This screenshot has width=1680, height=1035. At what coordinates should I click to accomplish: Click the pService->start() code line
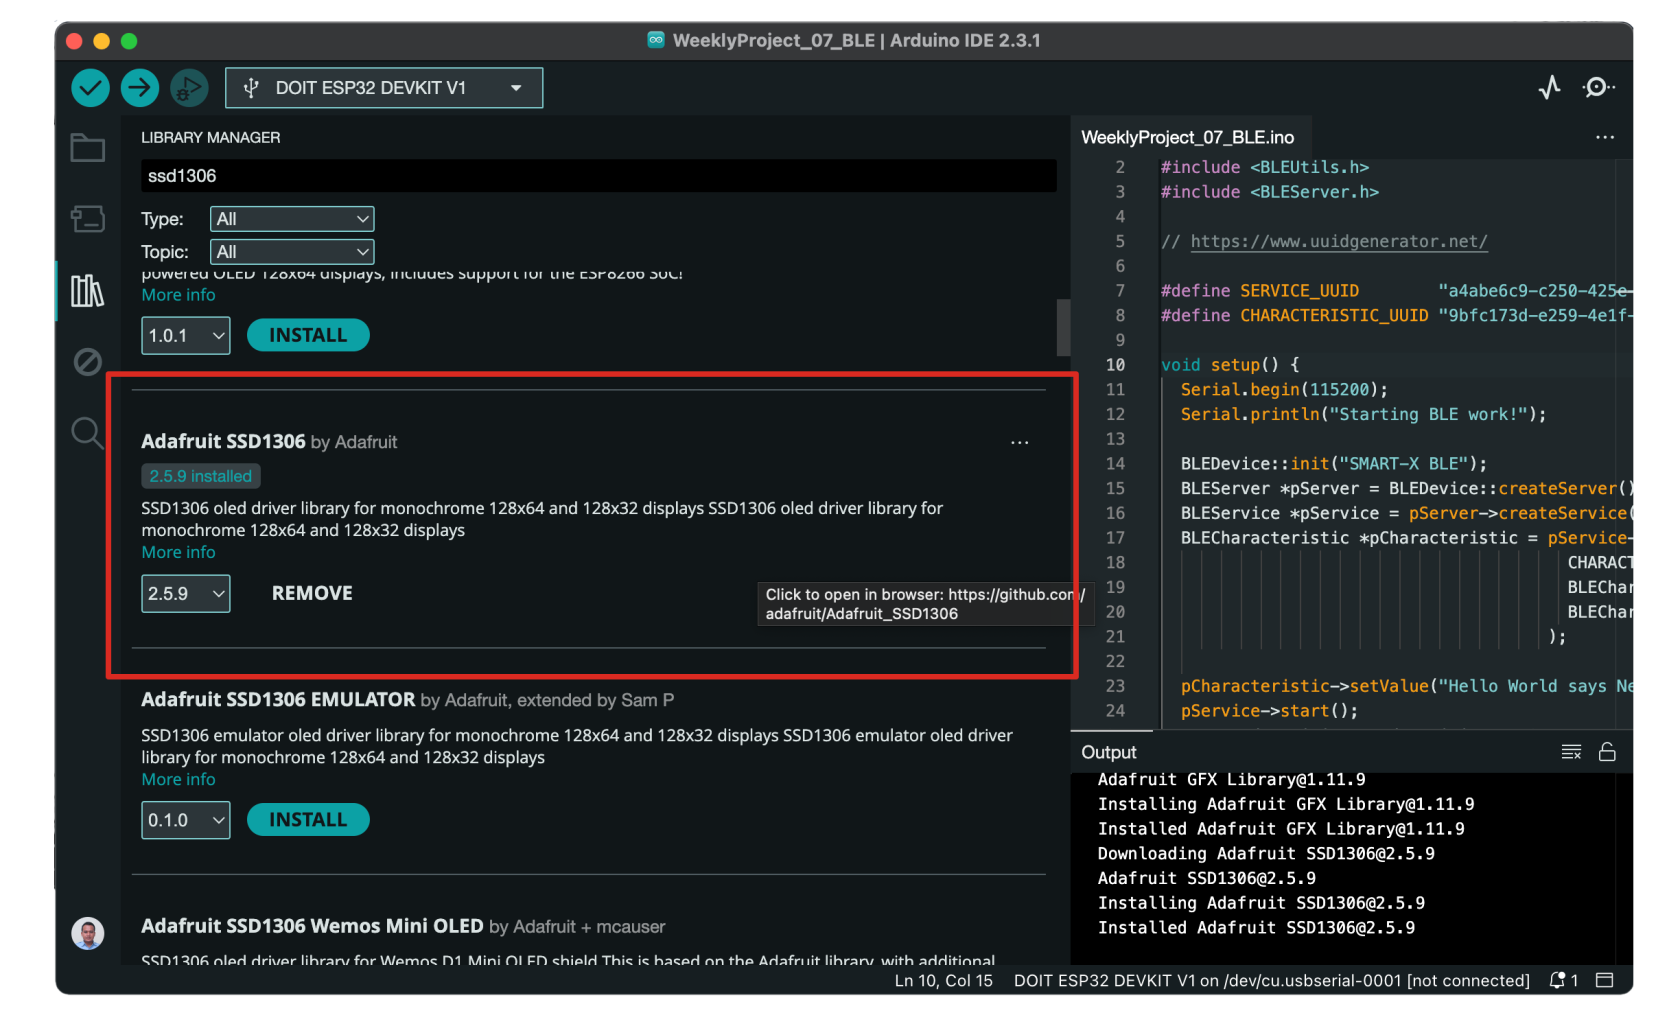point(1269,711)
